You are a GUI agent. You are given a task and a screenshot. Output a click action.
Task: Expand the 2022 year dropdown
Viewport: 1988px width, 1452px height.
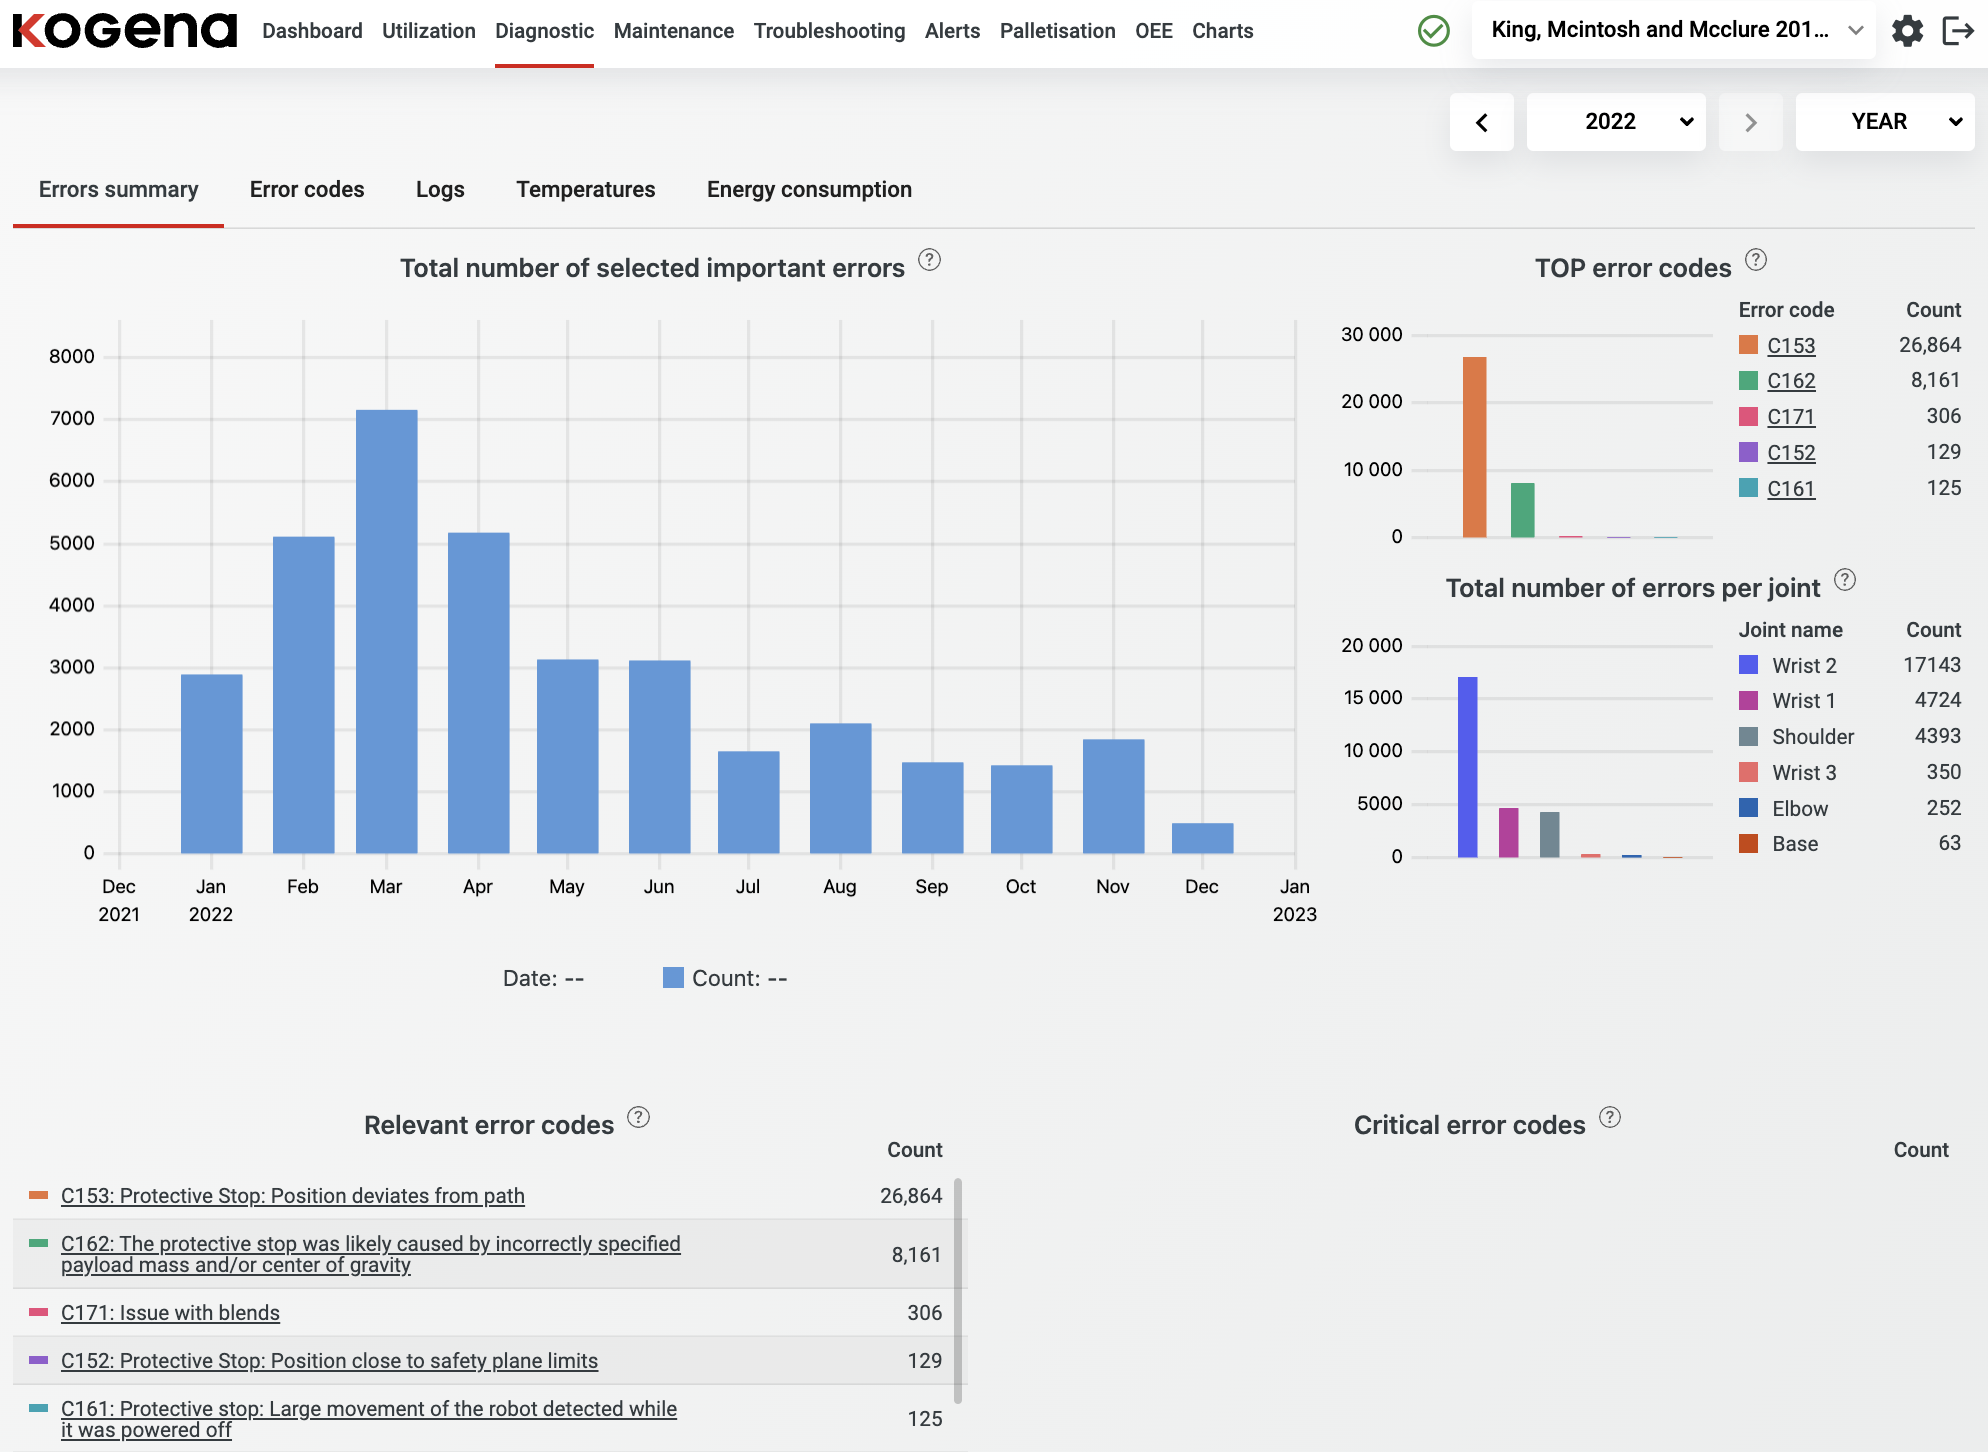click(1615, 122)
